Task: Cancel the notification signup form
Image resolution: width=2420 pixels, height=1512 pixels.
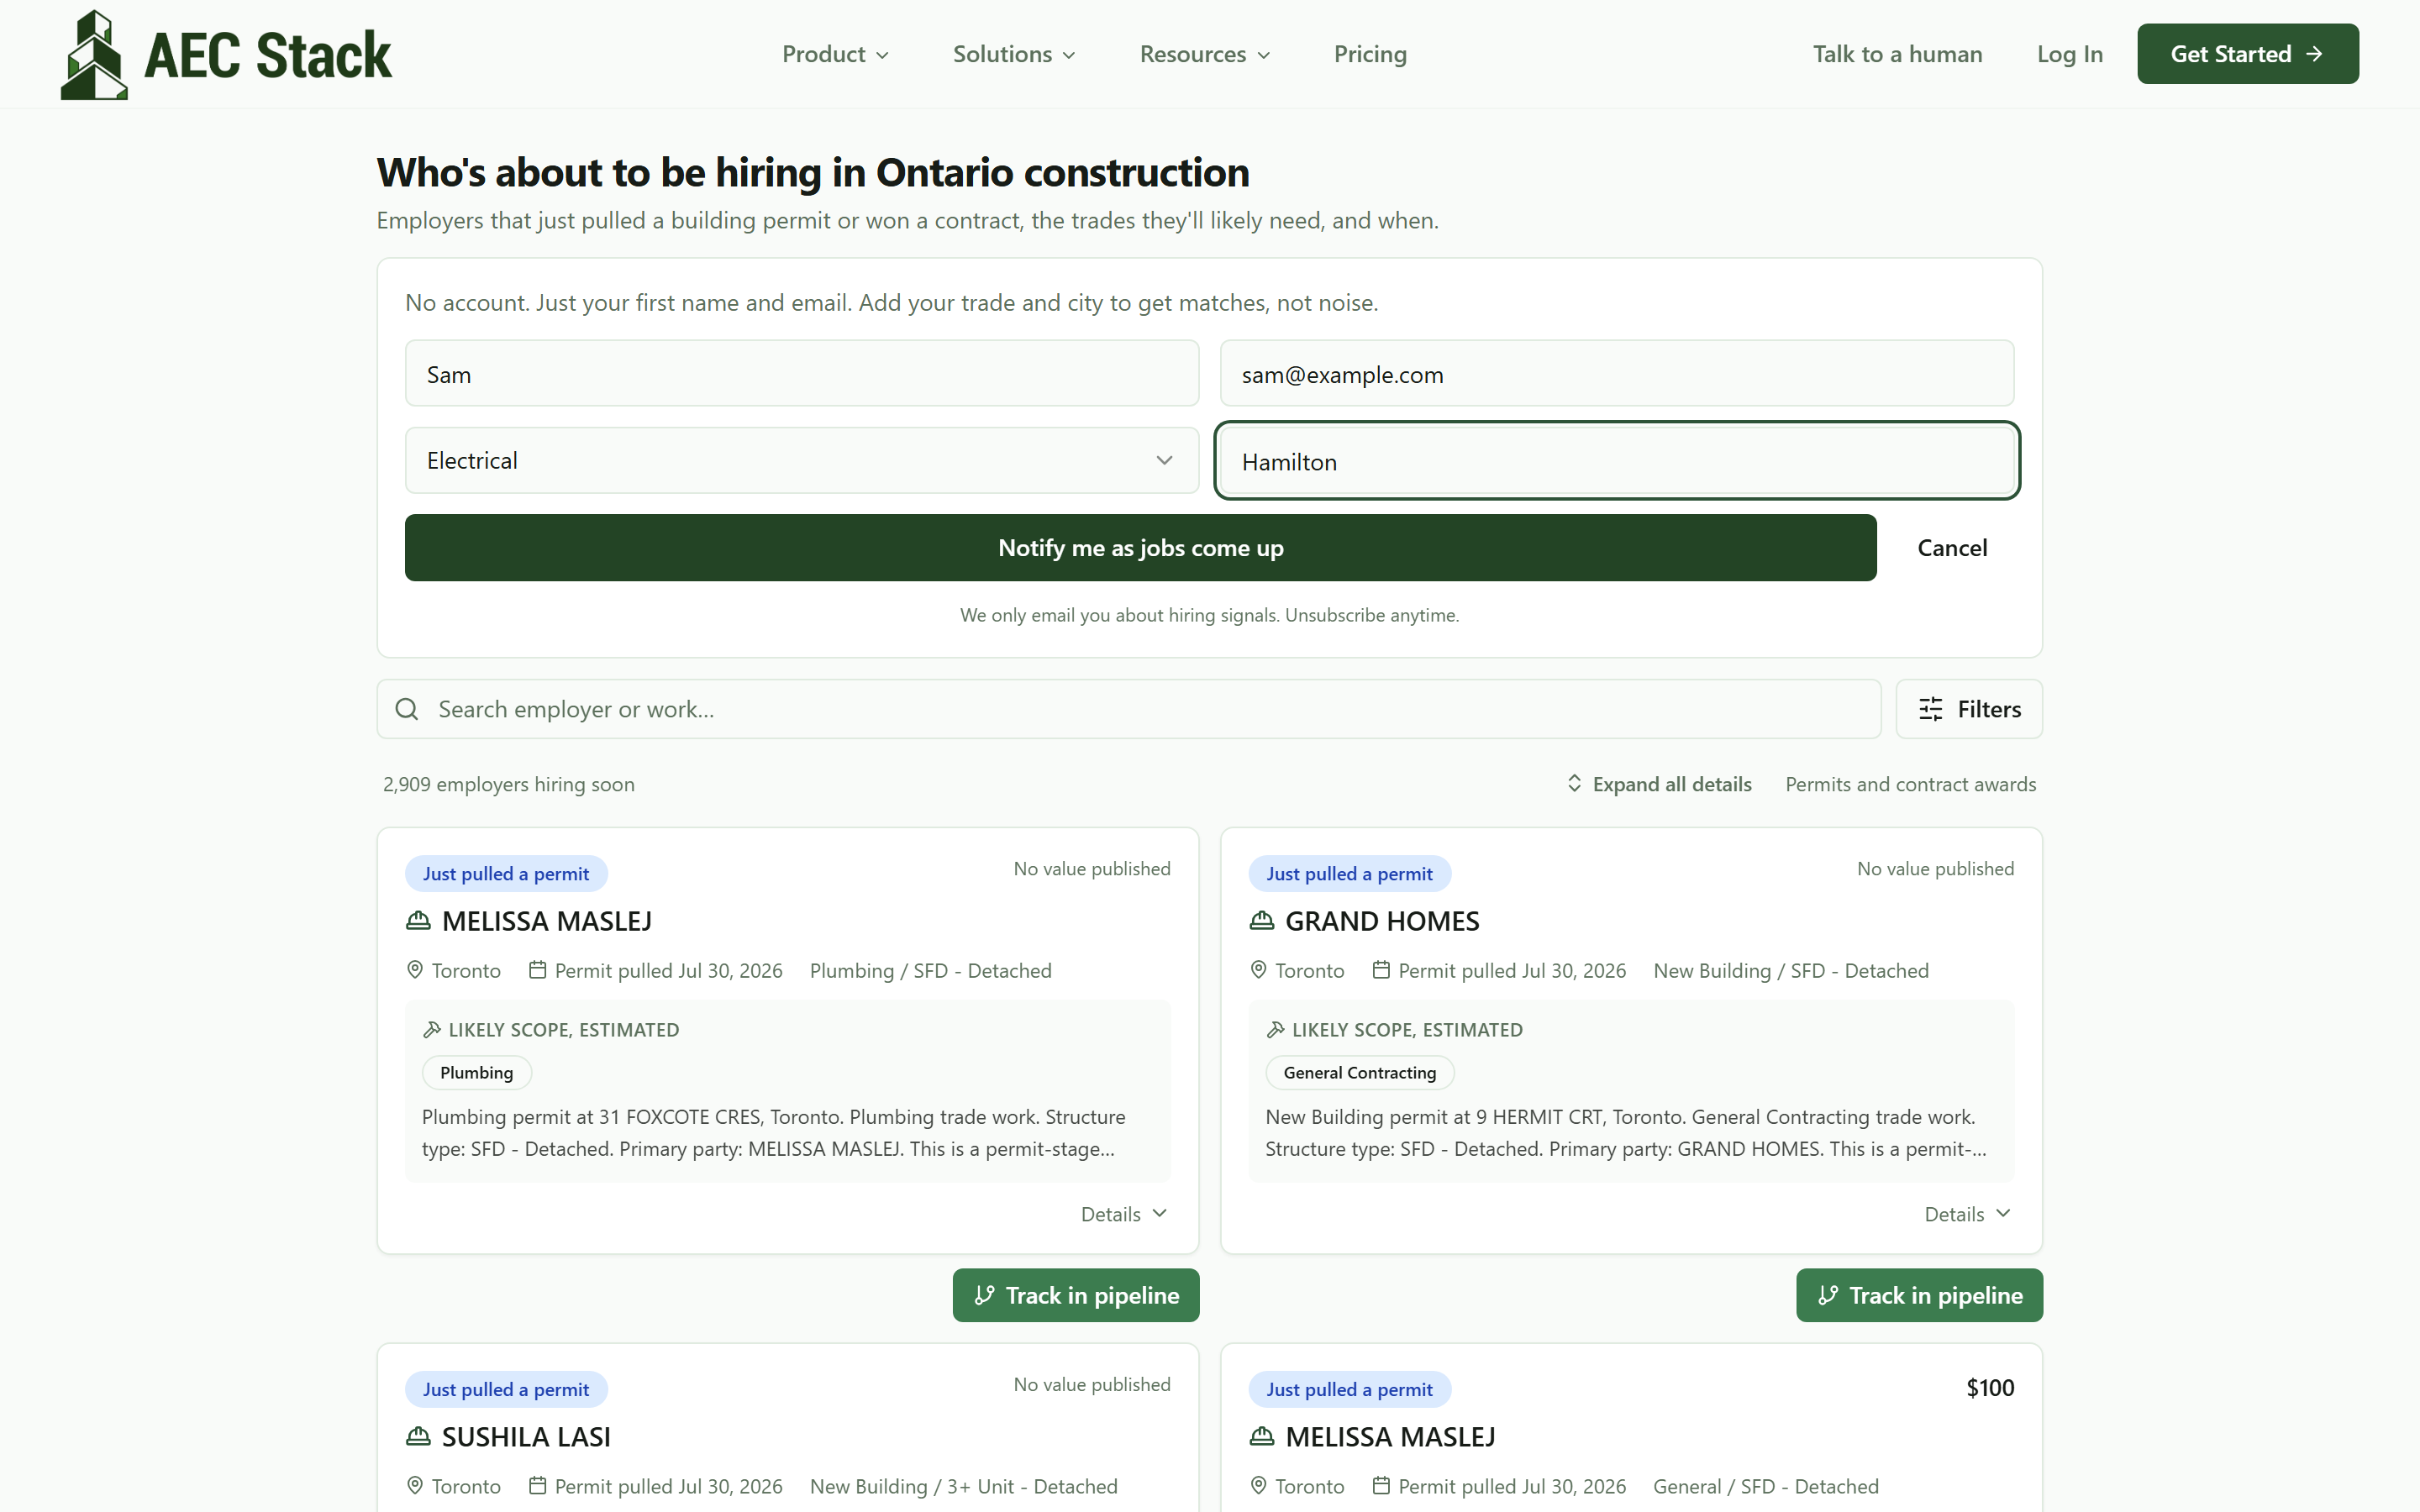Action: click(1952, 548)
